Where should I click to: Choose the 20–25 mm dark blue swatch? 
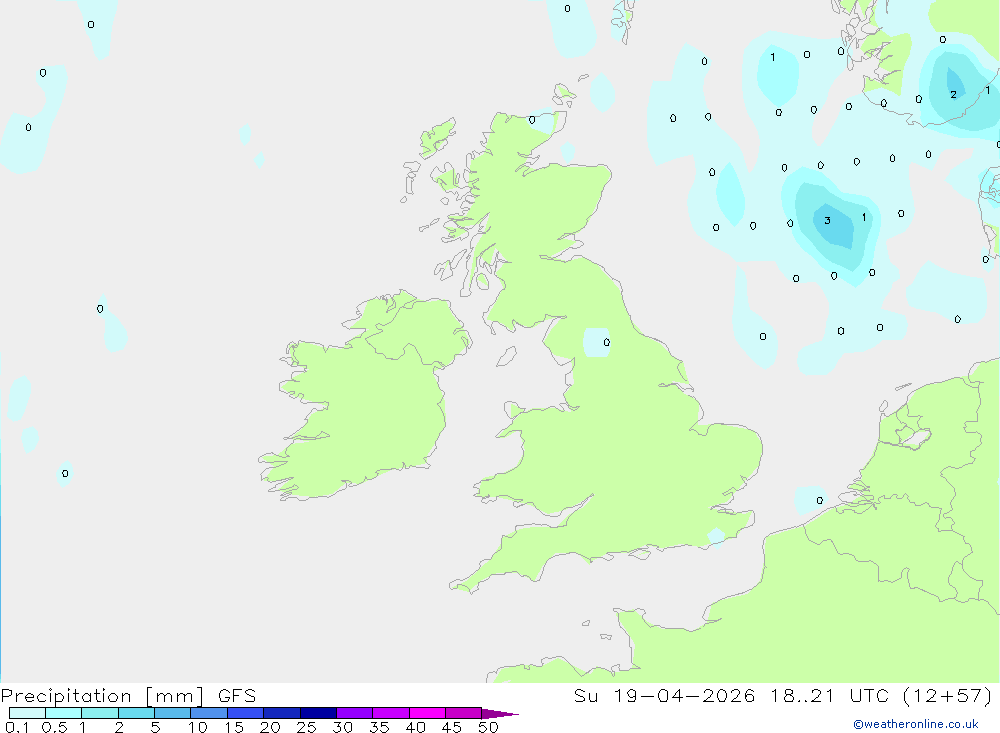coord(282,713)
